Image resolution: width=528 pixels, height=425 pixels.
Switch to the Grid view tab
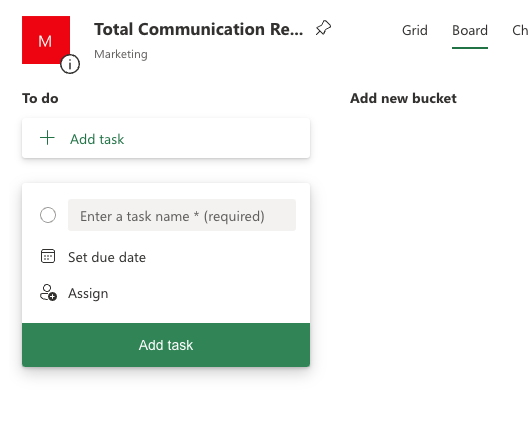(415, 30)
